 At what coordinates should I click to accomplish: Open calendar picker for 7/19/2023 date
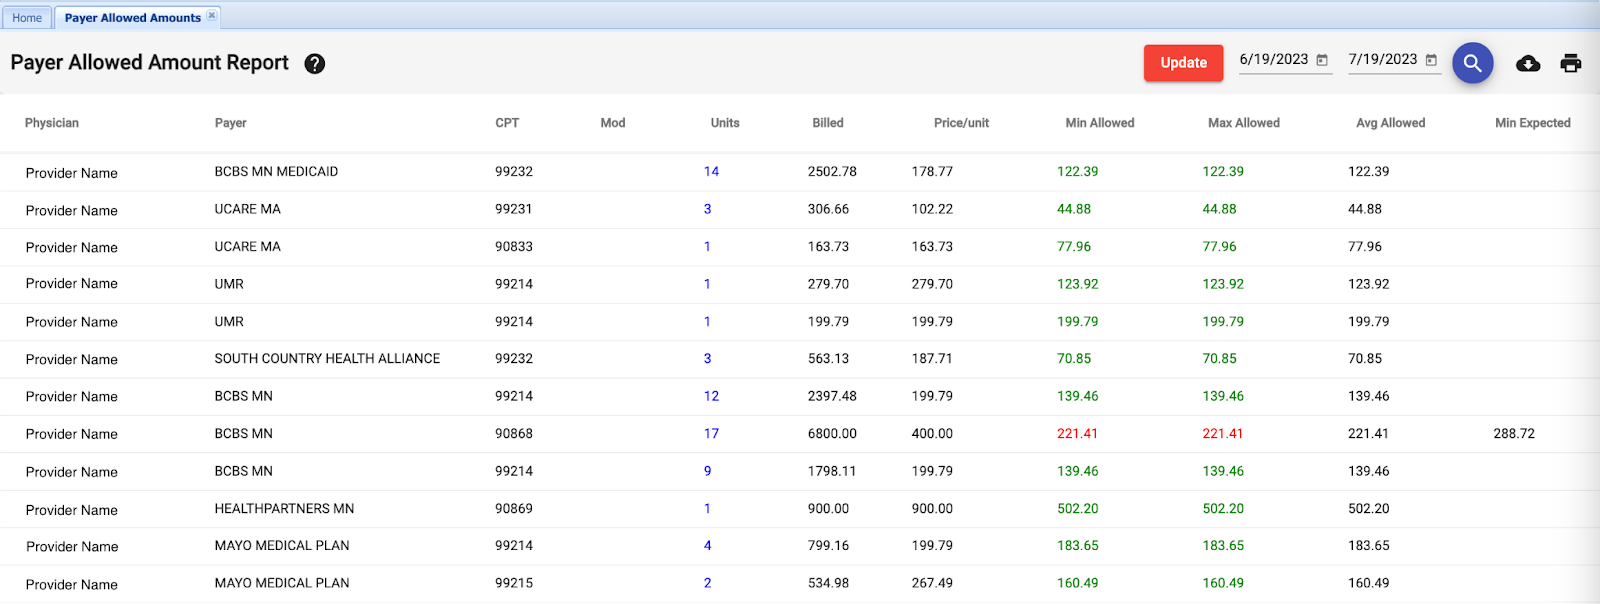coord(1431,61)
